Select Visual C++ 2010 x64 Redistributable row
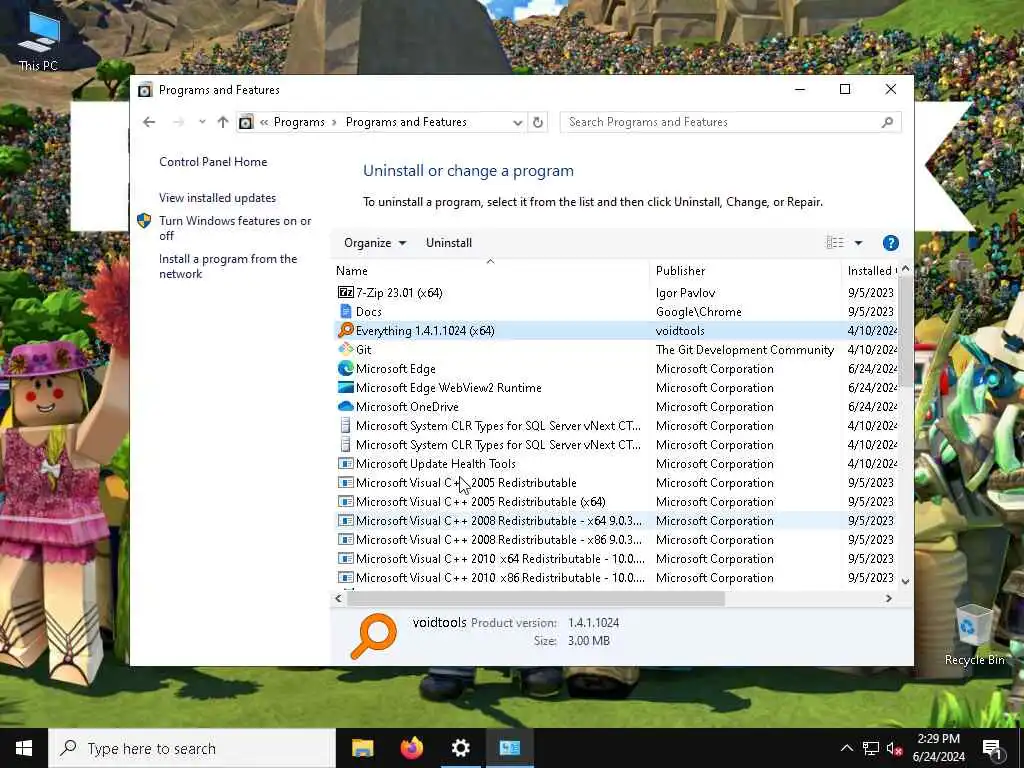The image size is (1024, 768). coord(614,558)
